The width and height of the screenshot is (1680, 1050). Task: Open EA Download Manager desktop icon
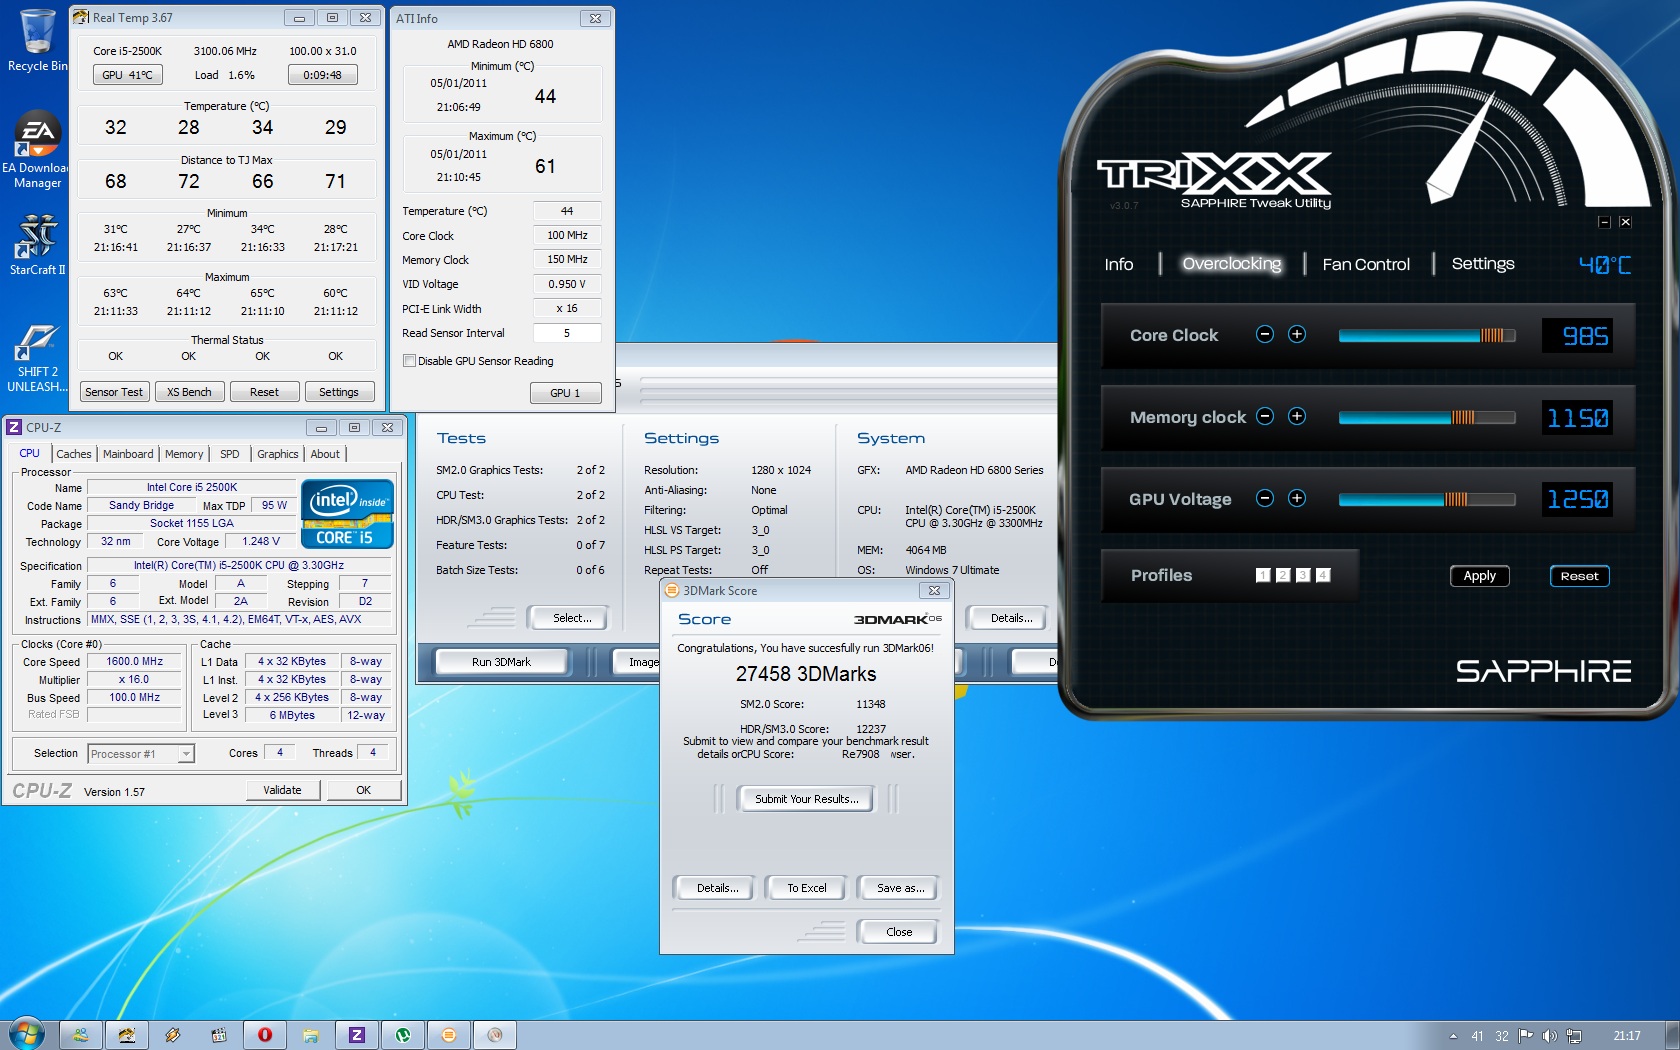pos(37,150)
